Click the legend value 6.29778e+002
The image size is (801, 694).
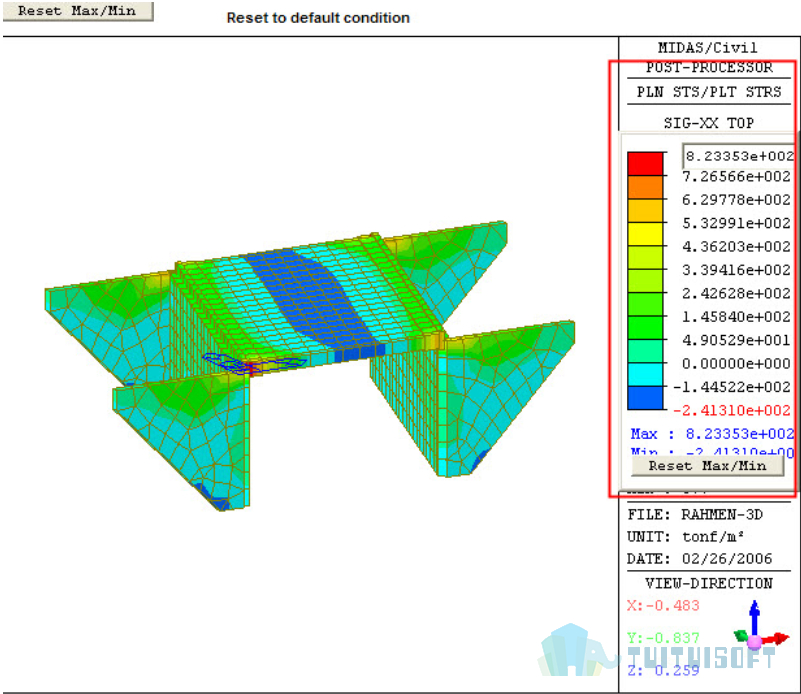point(736,200)
